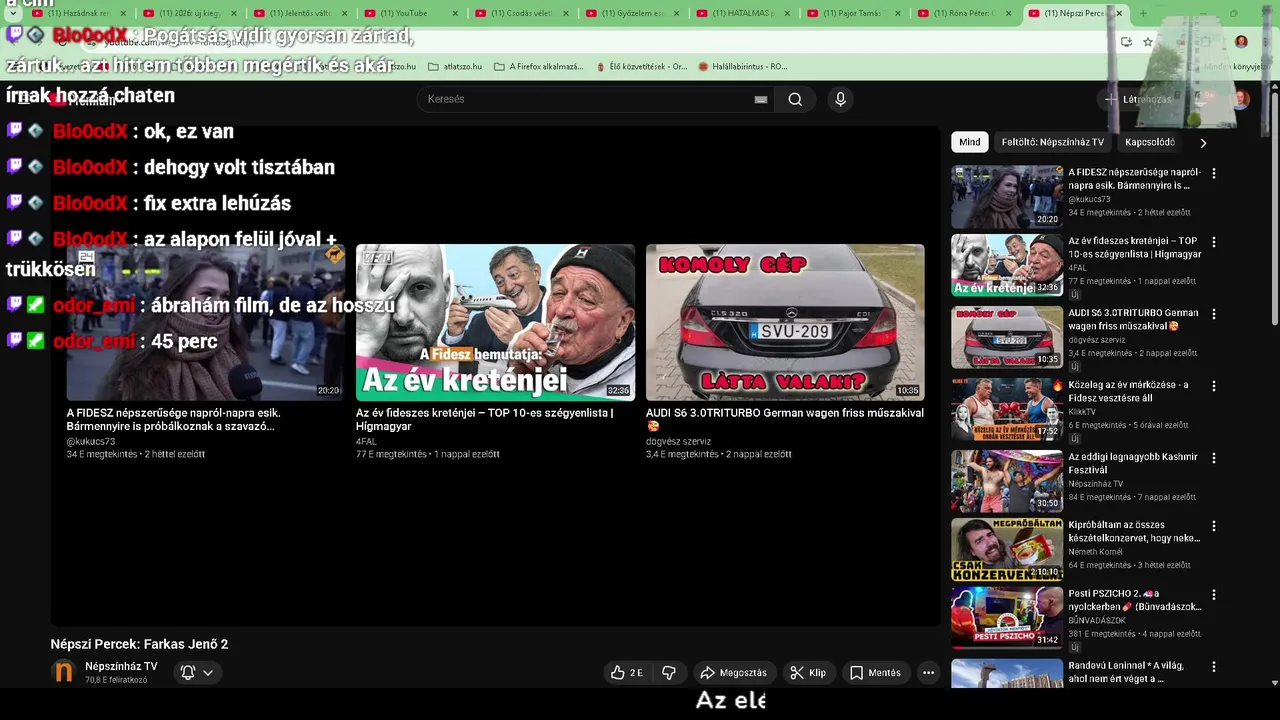Open the atlatszo.hu bookmark folder
This screenshot has width=1280, height=720.
455,67
